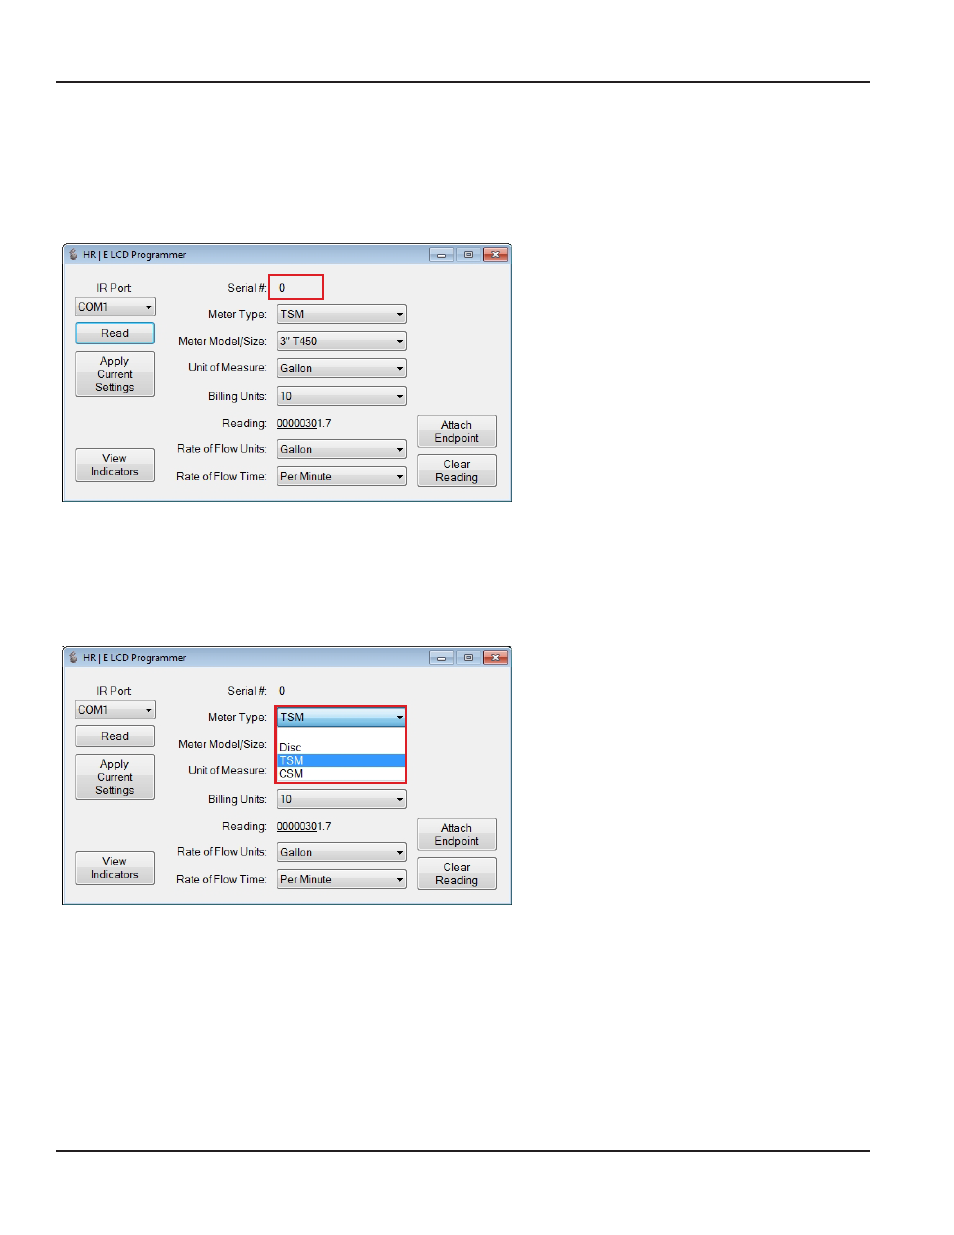The width and height of the screenshot is (954, 1235).
Task: Click the Reading value in upper window
Action: click(x=304, y=423)
